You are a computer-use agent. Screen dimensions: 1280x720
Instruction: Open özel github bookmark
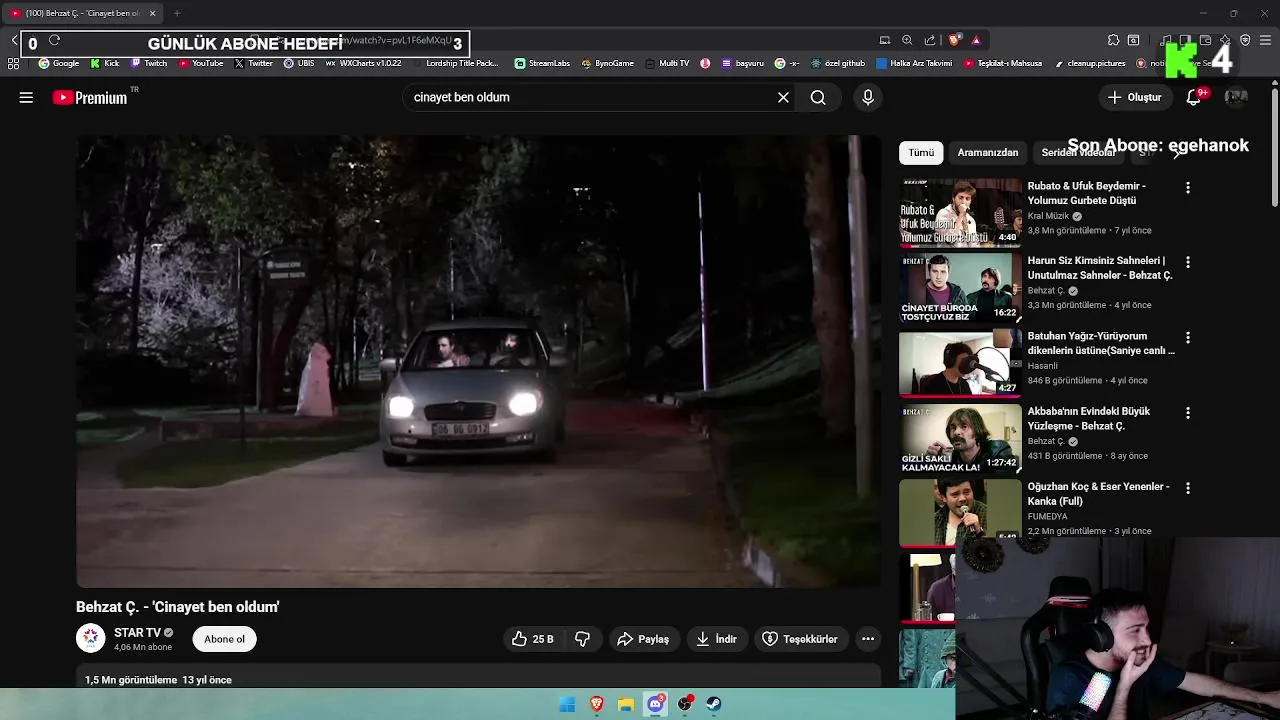click(x=838, y=63)
